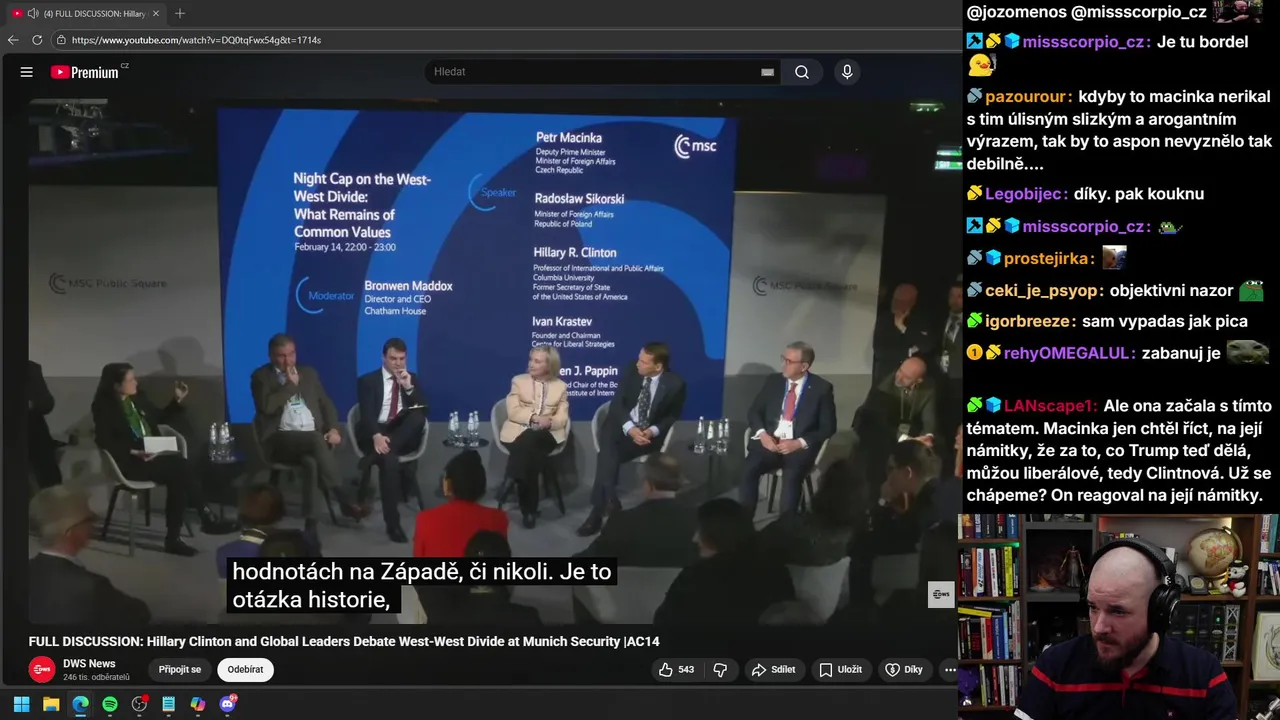
Task: Open more actions three-dot menu
Action: [x=950, y=670]
